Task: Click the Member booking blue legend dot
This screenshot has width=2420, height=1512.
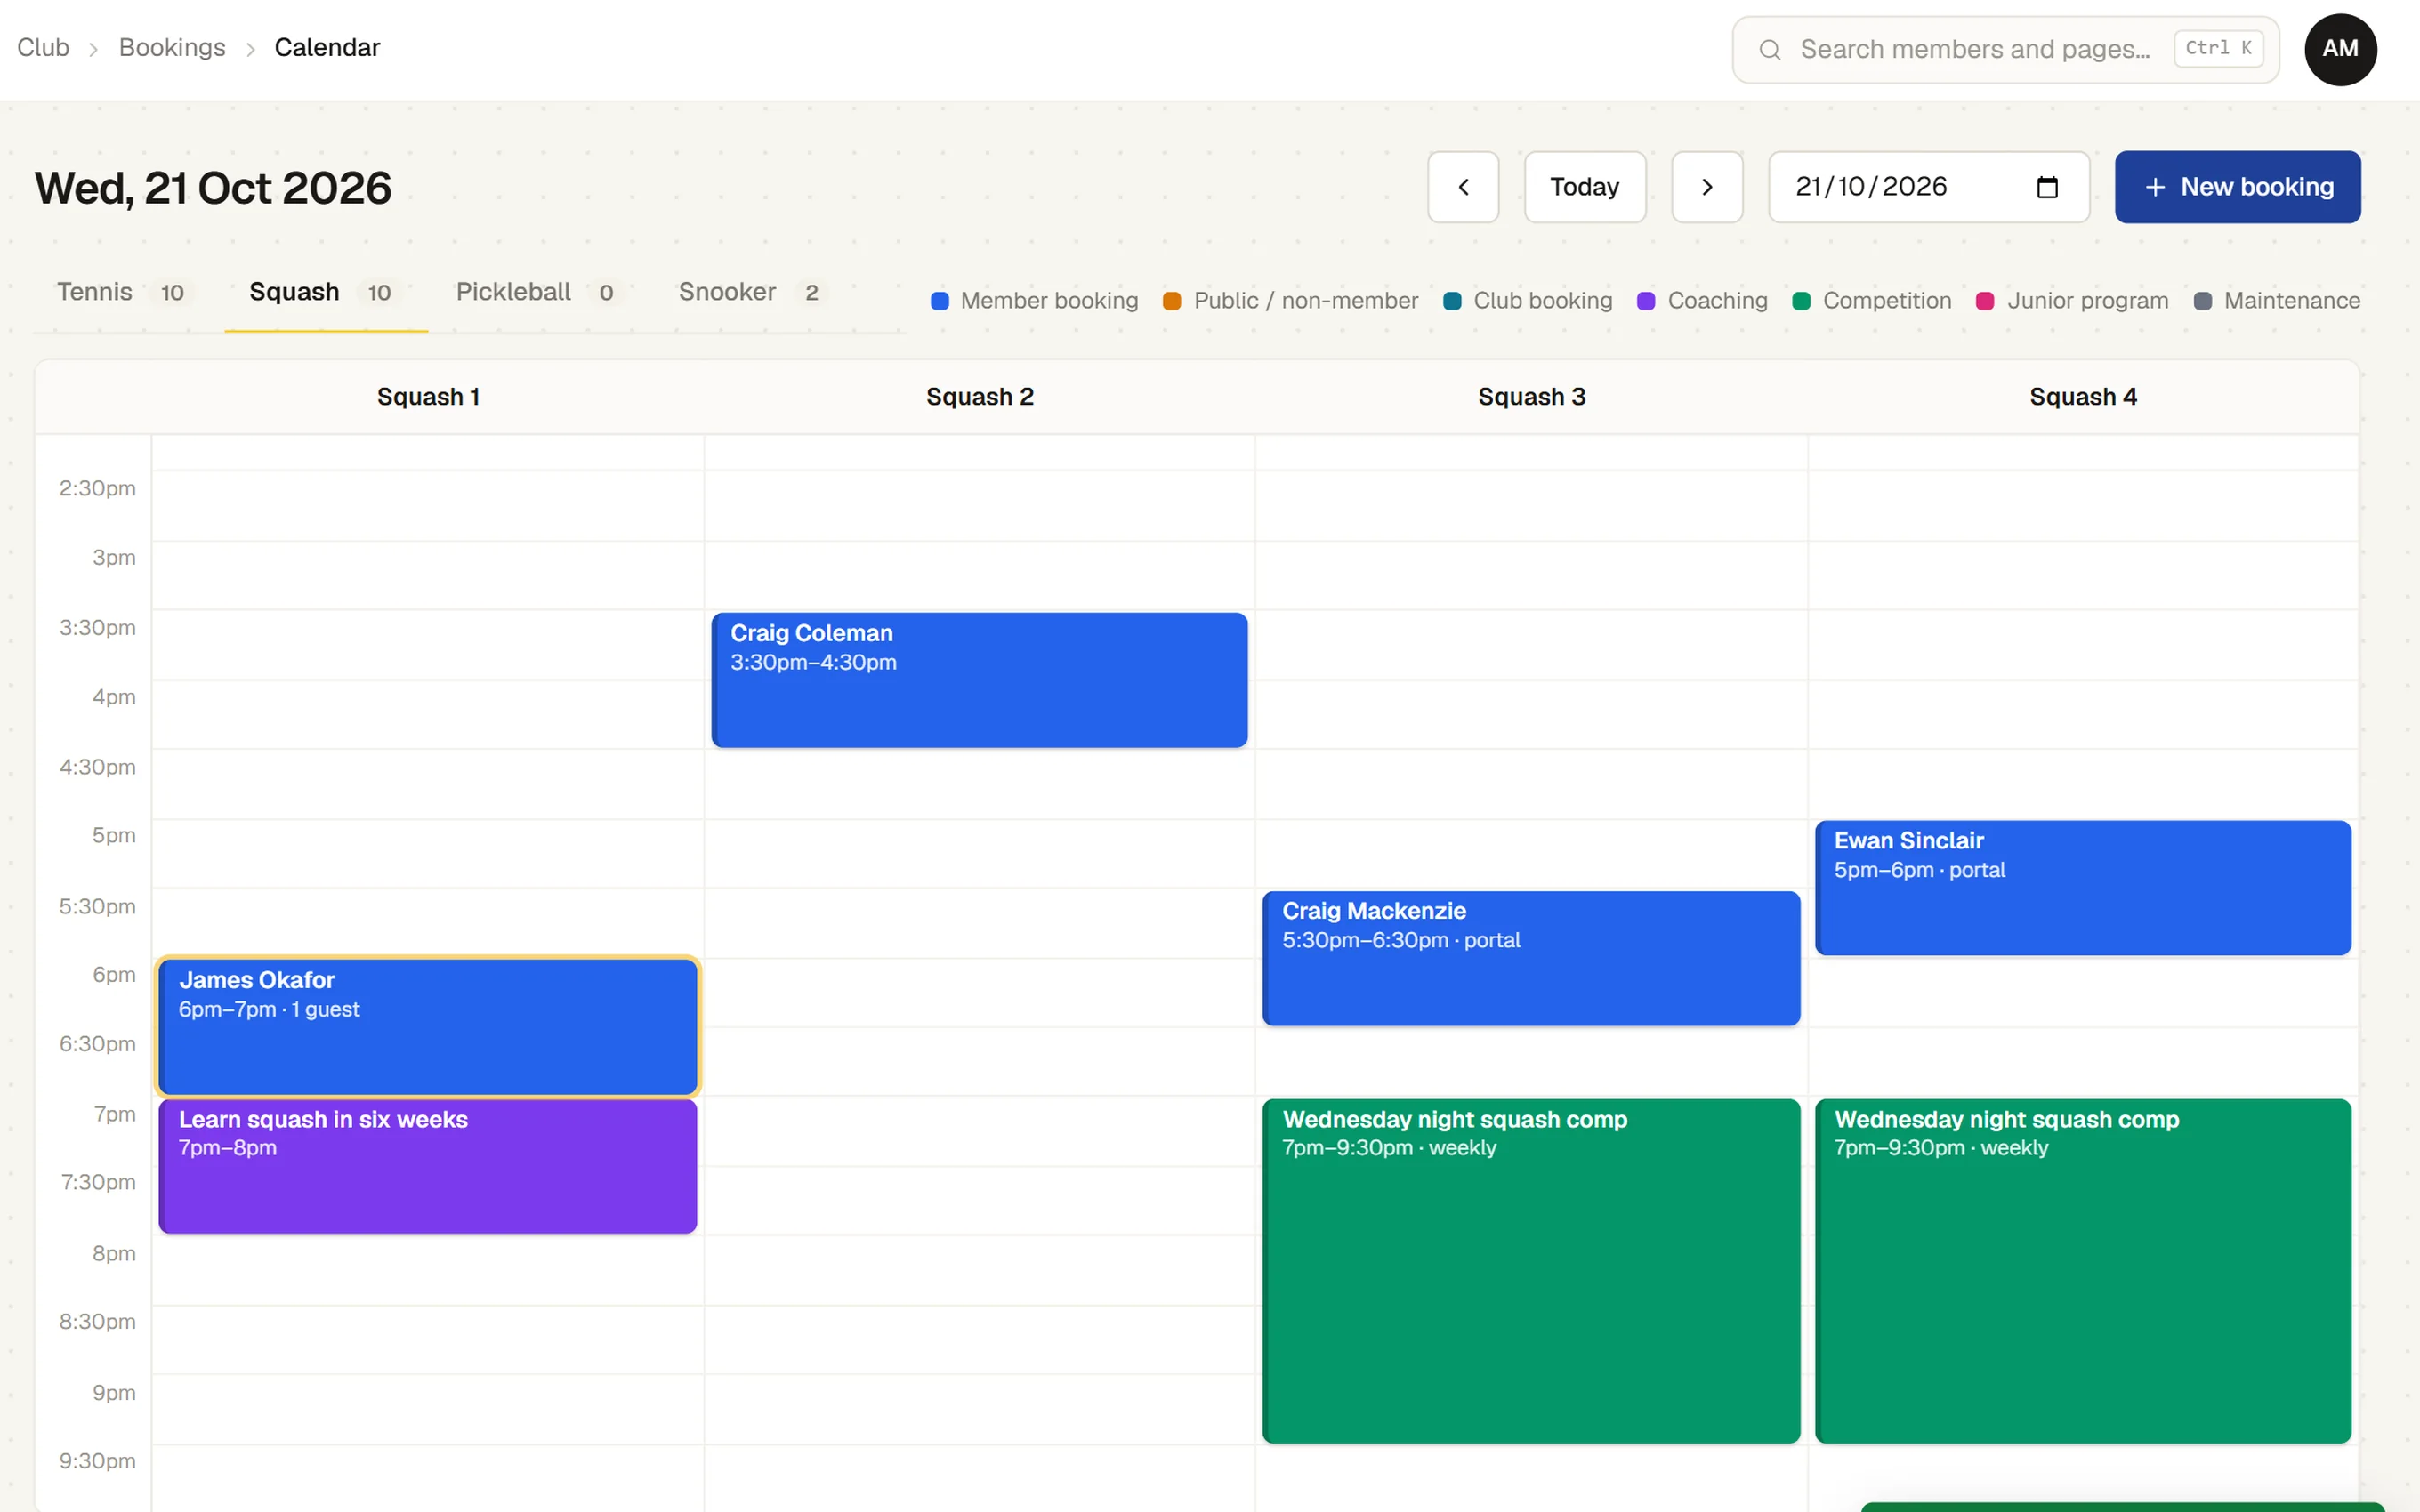Action: point(939,301)
